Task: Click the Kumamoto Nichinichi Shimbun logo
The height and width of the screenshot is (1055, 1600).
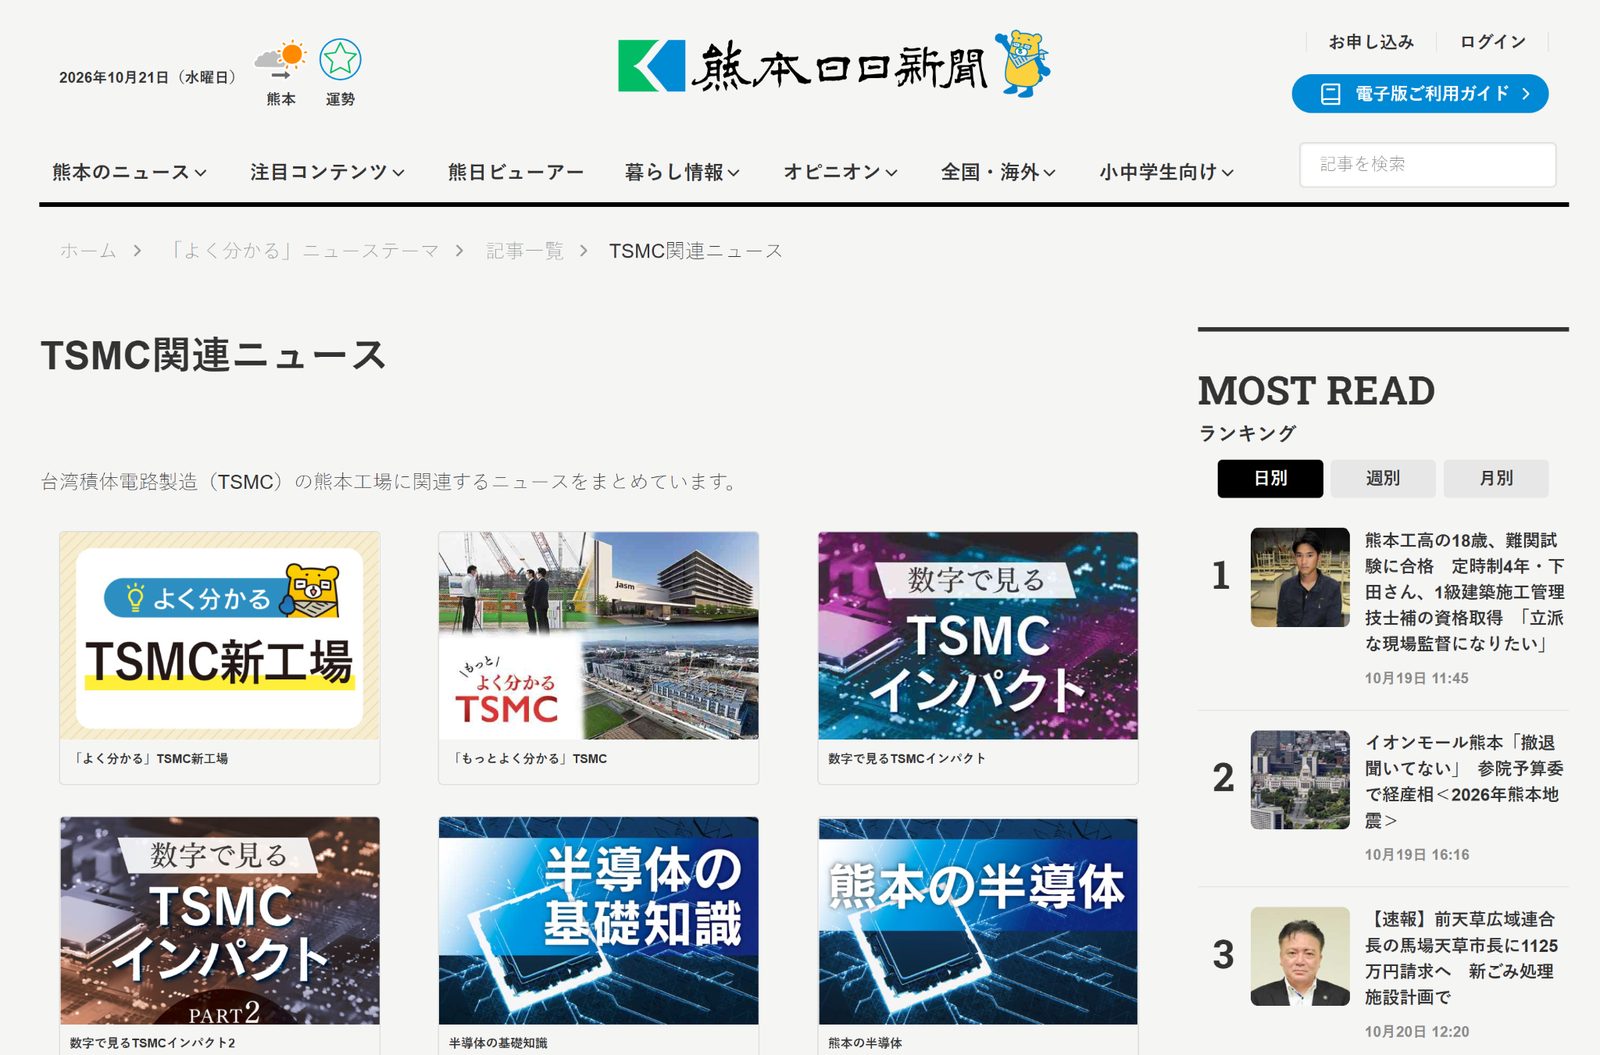Action: [x=802, y=66]
